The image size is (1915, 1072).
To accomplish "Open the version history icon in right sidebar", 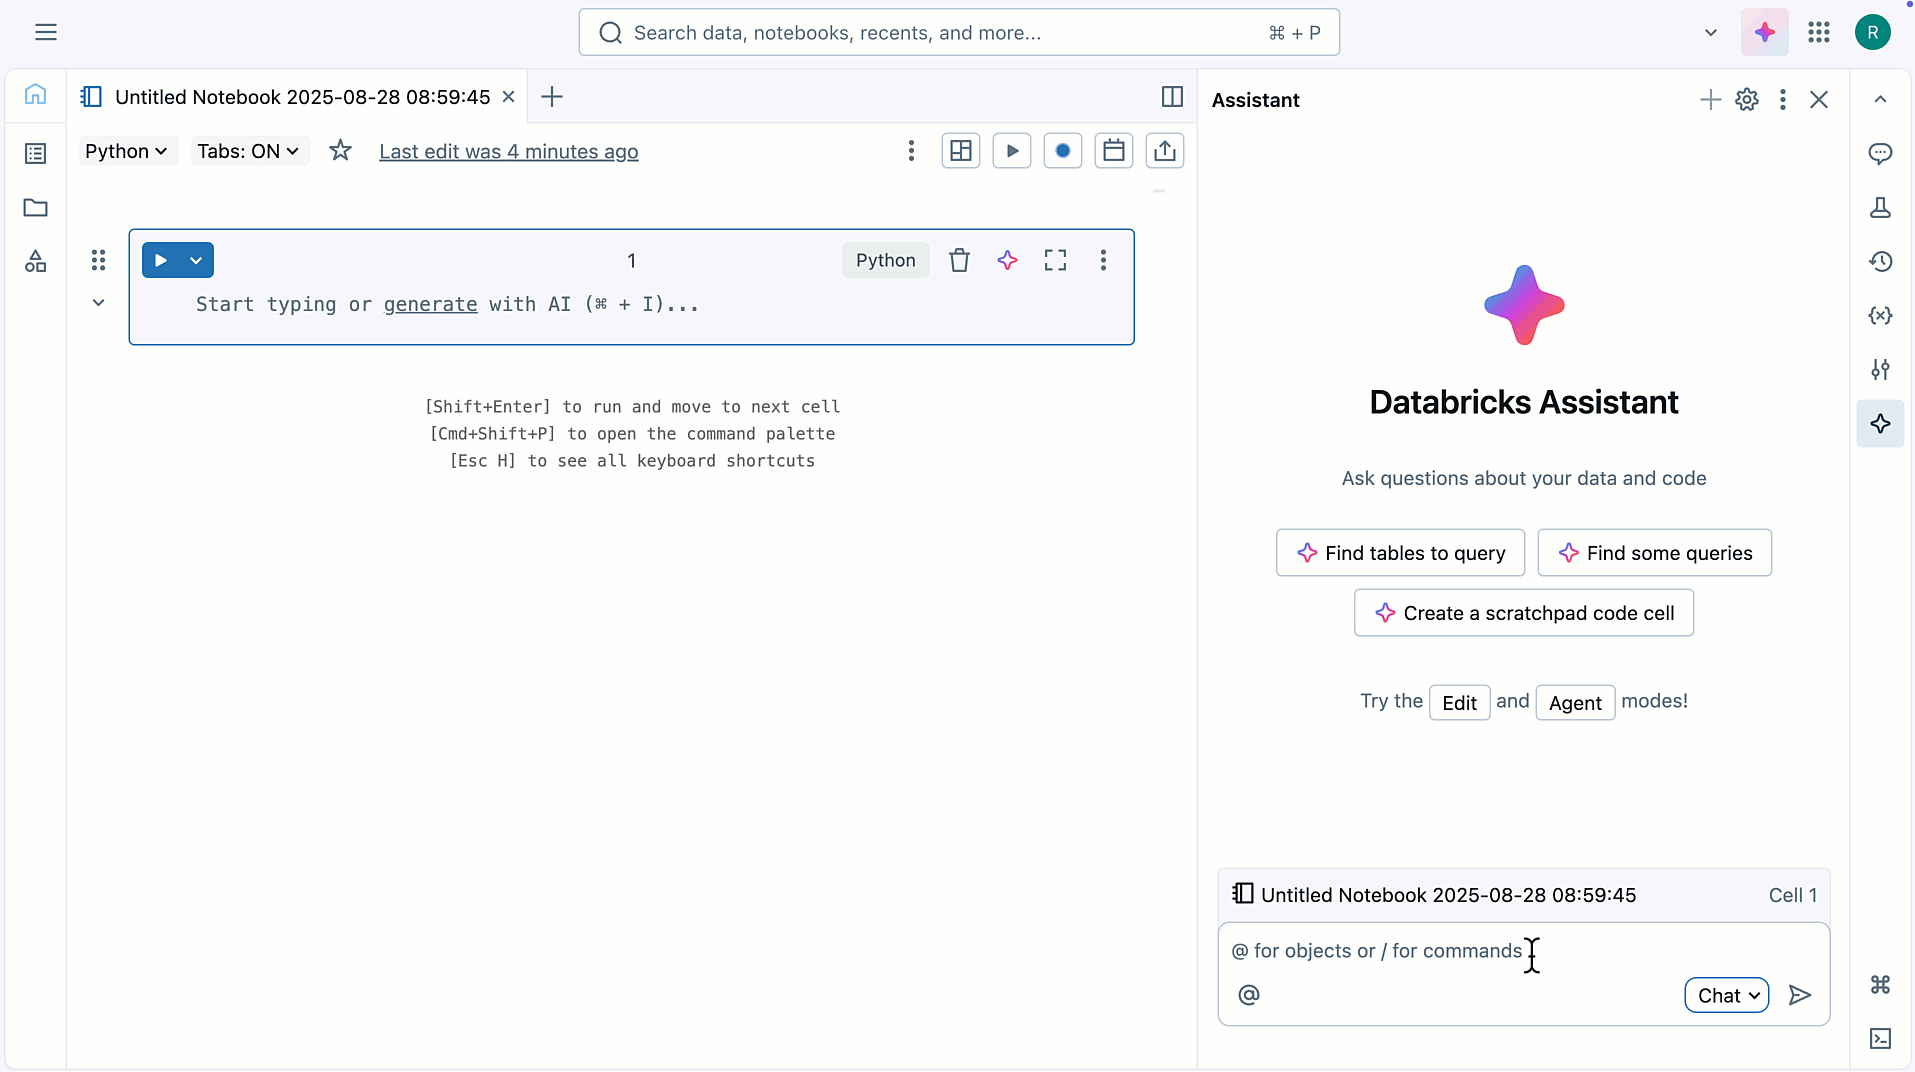I will coord(1880,262).
